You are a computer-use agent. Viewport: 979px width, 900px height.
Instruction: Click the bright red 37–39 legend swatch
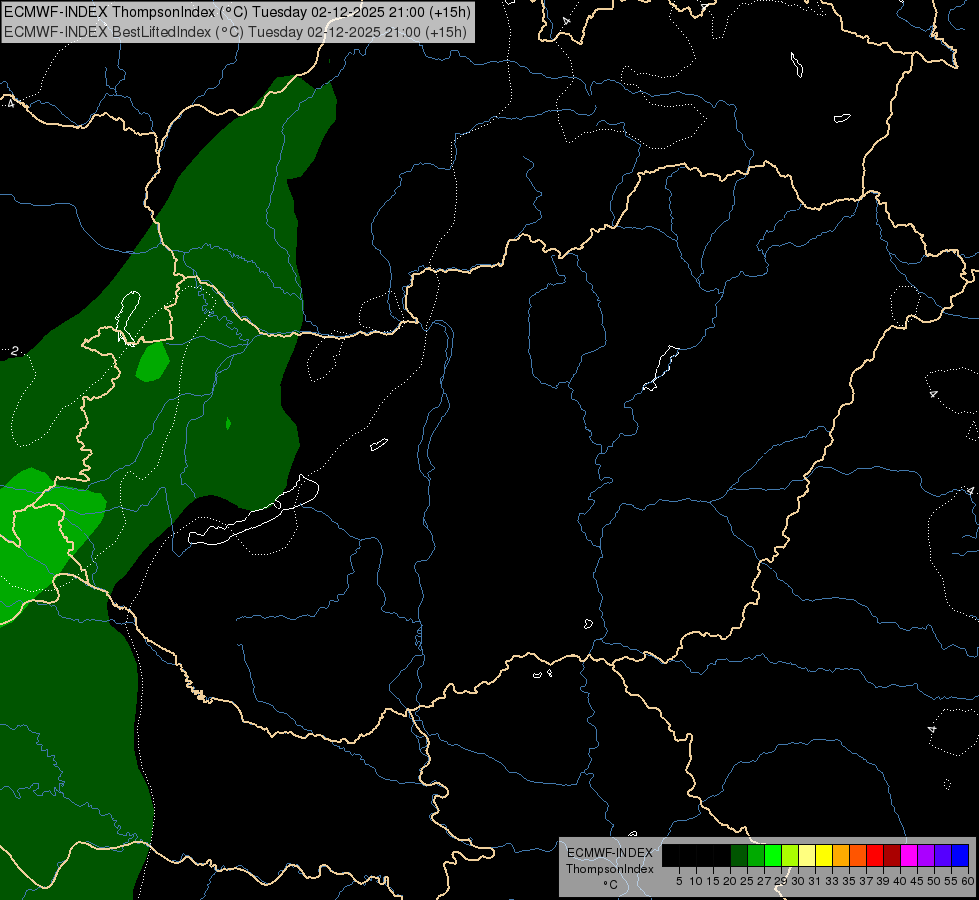coord(875,855)
